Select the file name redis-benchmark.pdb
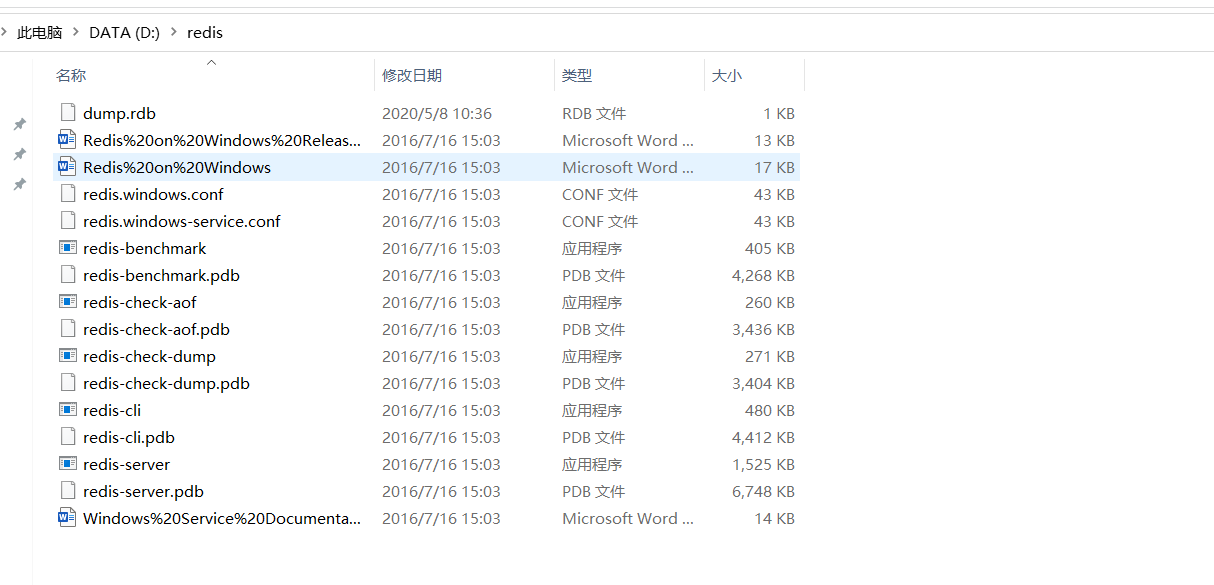The width and height of the screenshot is (1214, 585). [161, 275]
